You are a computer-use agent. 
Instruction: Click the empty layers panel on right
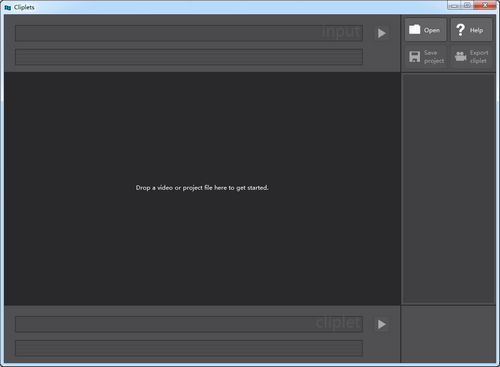[448, 188]
